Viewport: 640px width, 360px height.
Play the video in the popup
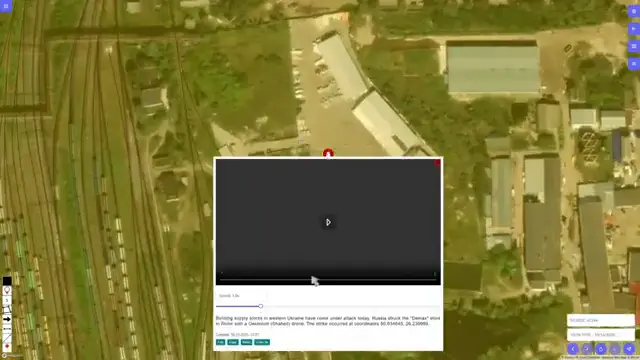pos(328,222)
